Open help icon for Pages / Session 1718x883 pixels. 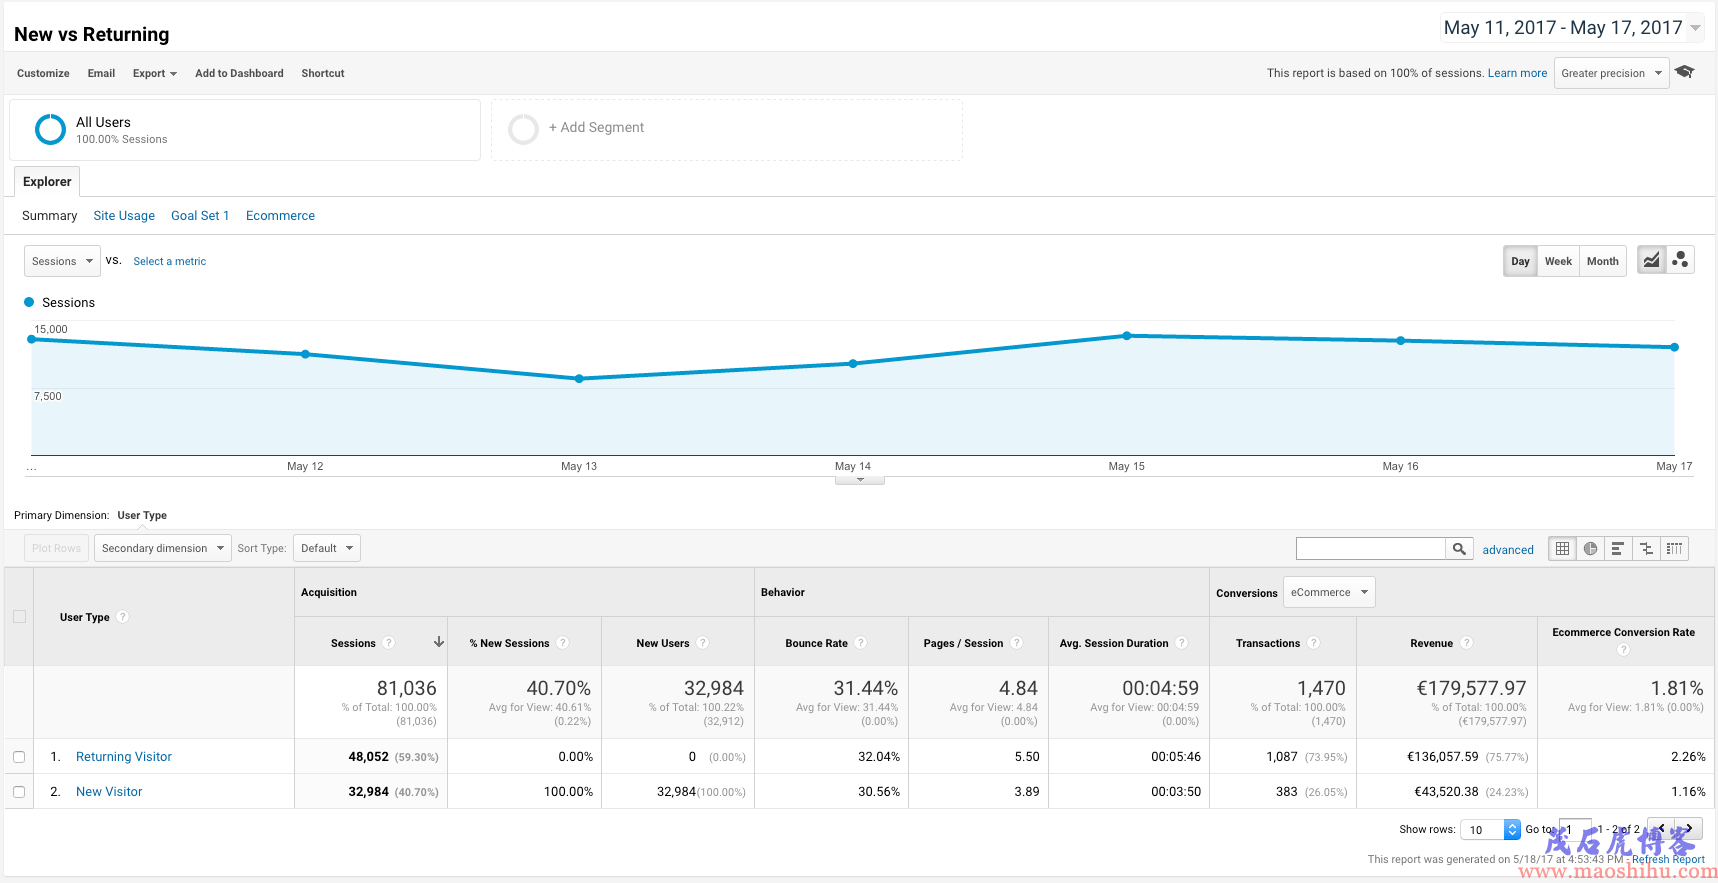click(x=1017, y=643)
